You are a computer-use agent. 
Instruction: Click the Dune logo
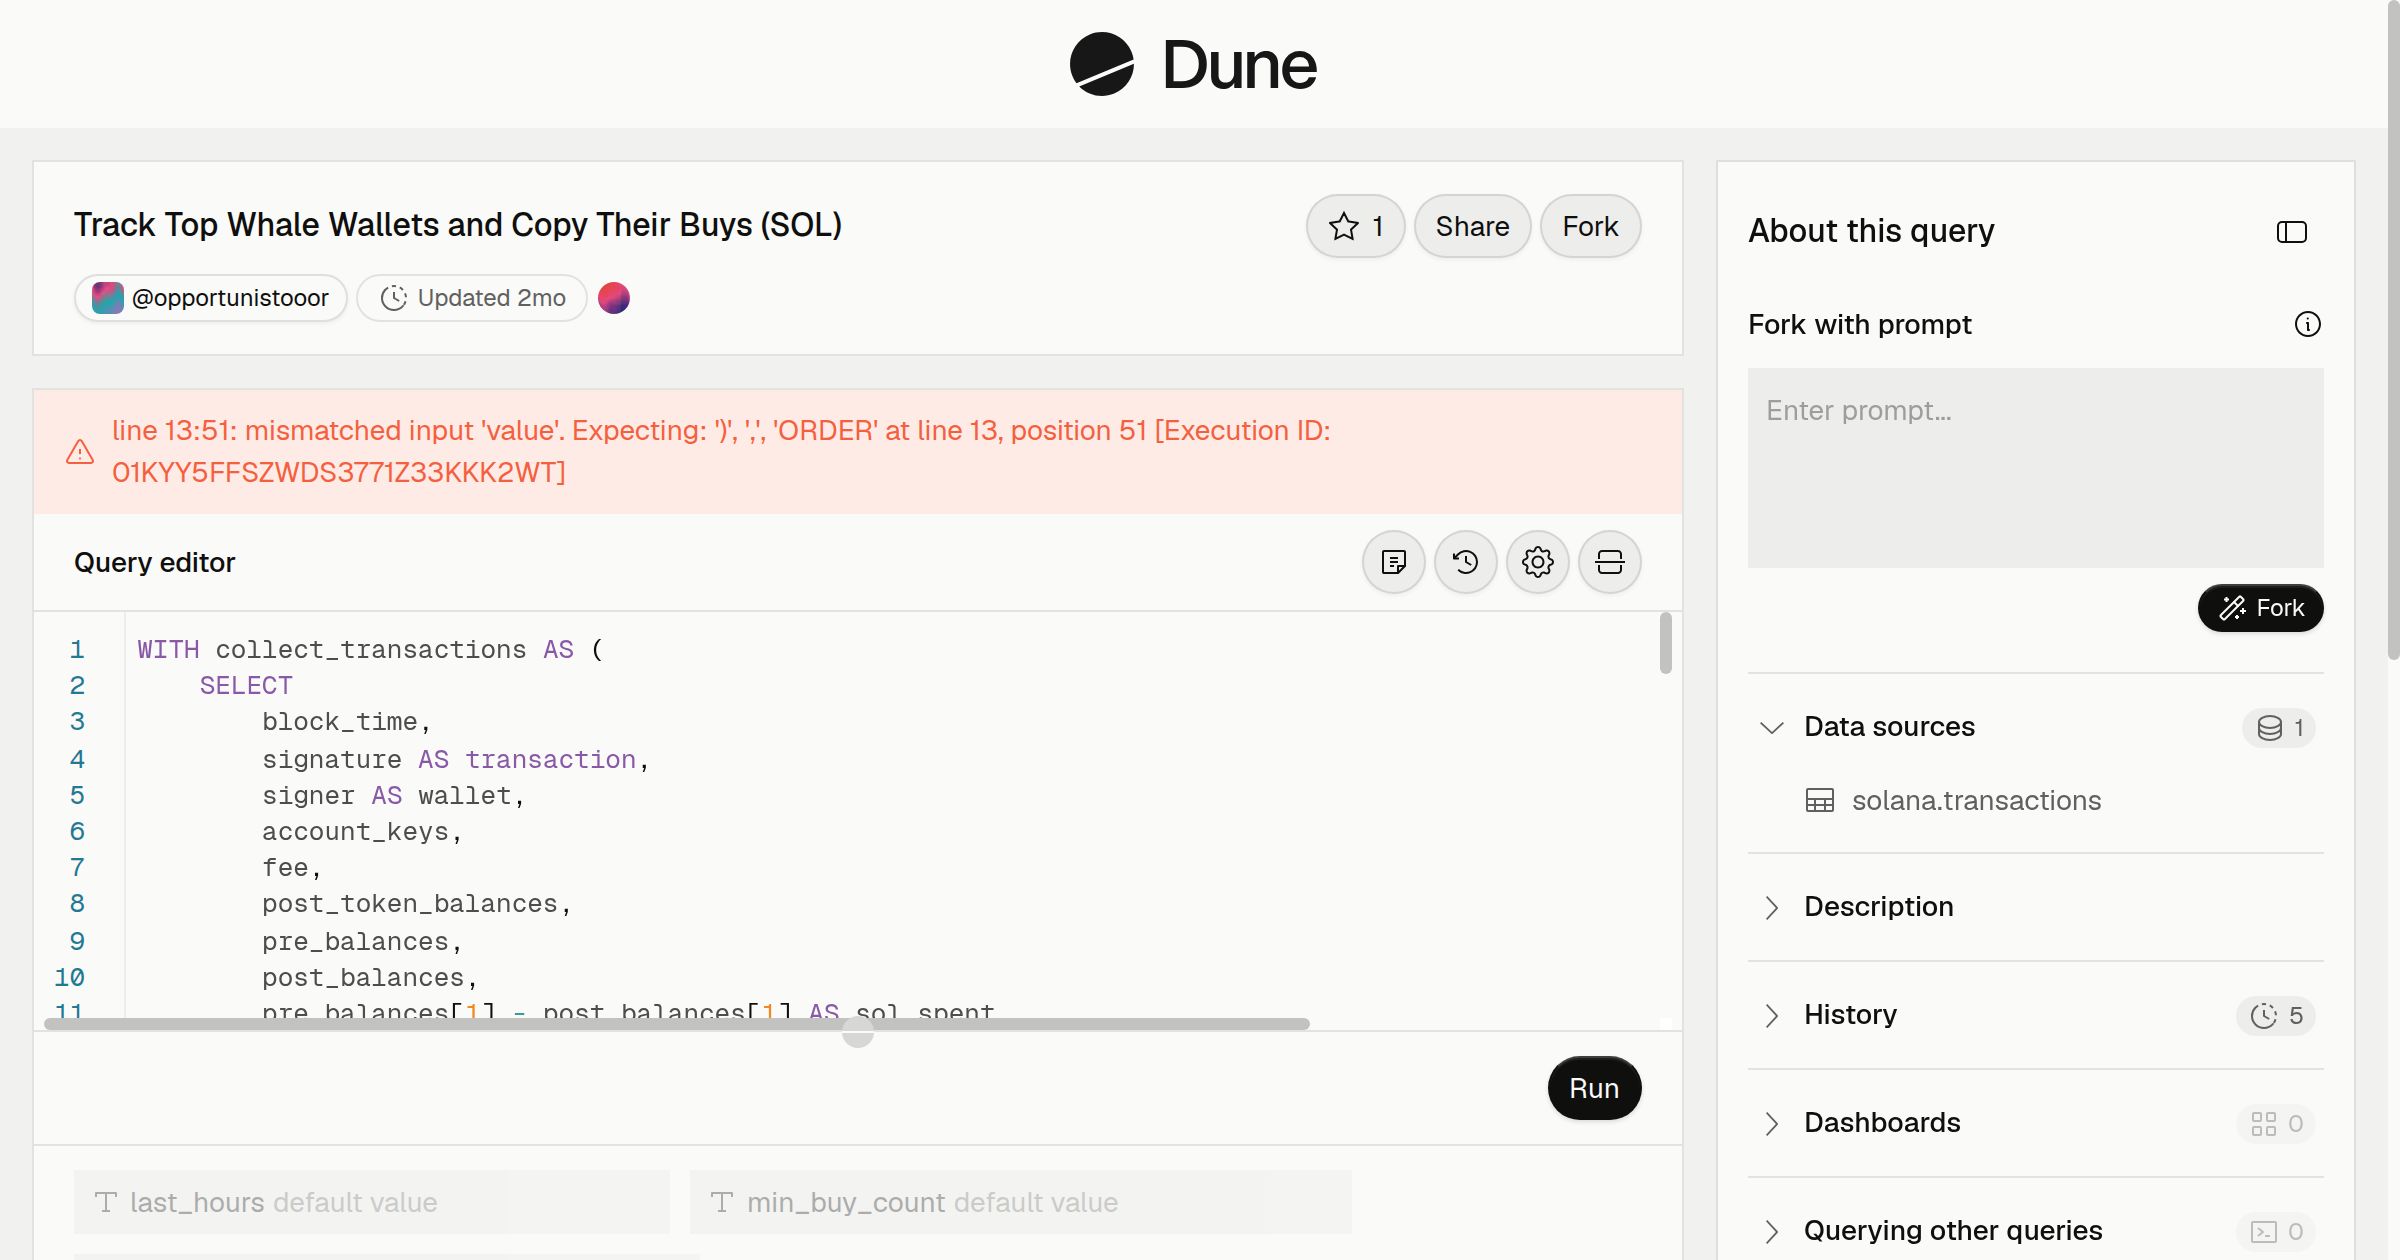pos(1193,64)
